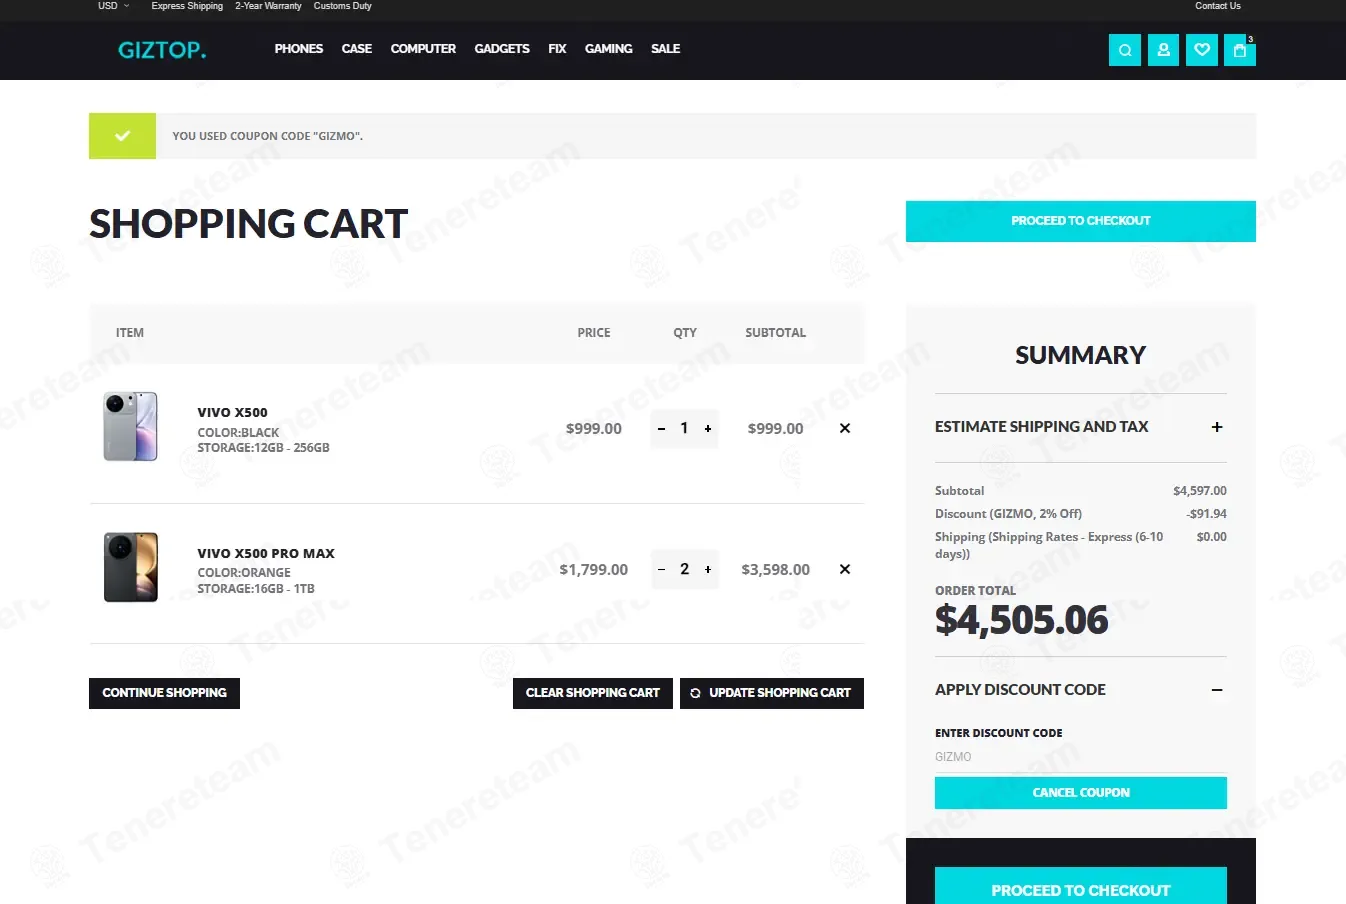The height and width of the screenshot is (904, 1346).
Task: Click the Customs Duty link
Action: (343, 6)
